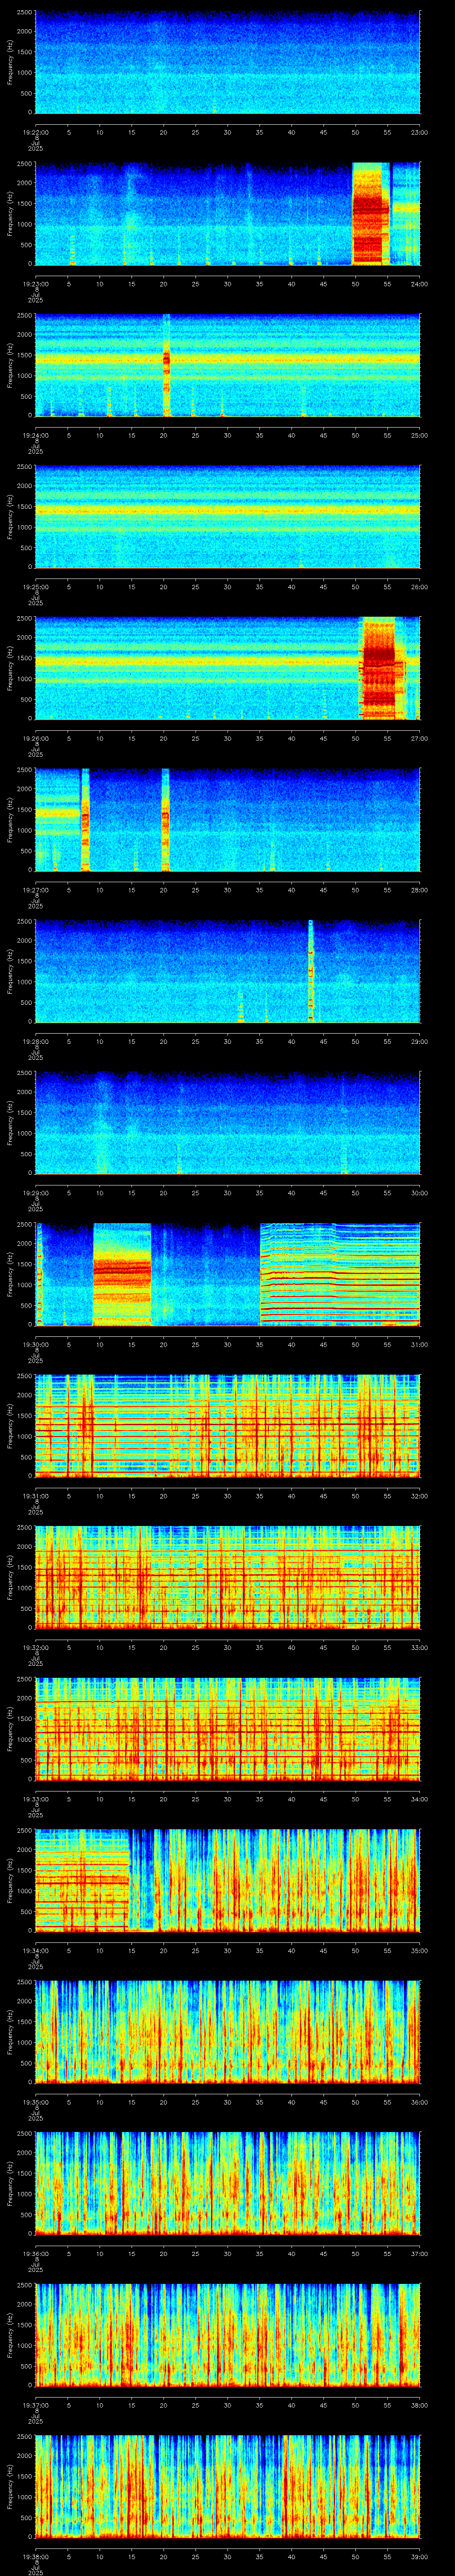Click the orange block between 10 and 18 seconds in the 19:30:00 spectrogram
This screenshot has width=455, height=2576.
(122, 1274)
